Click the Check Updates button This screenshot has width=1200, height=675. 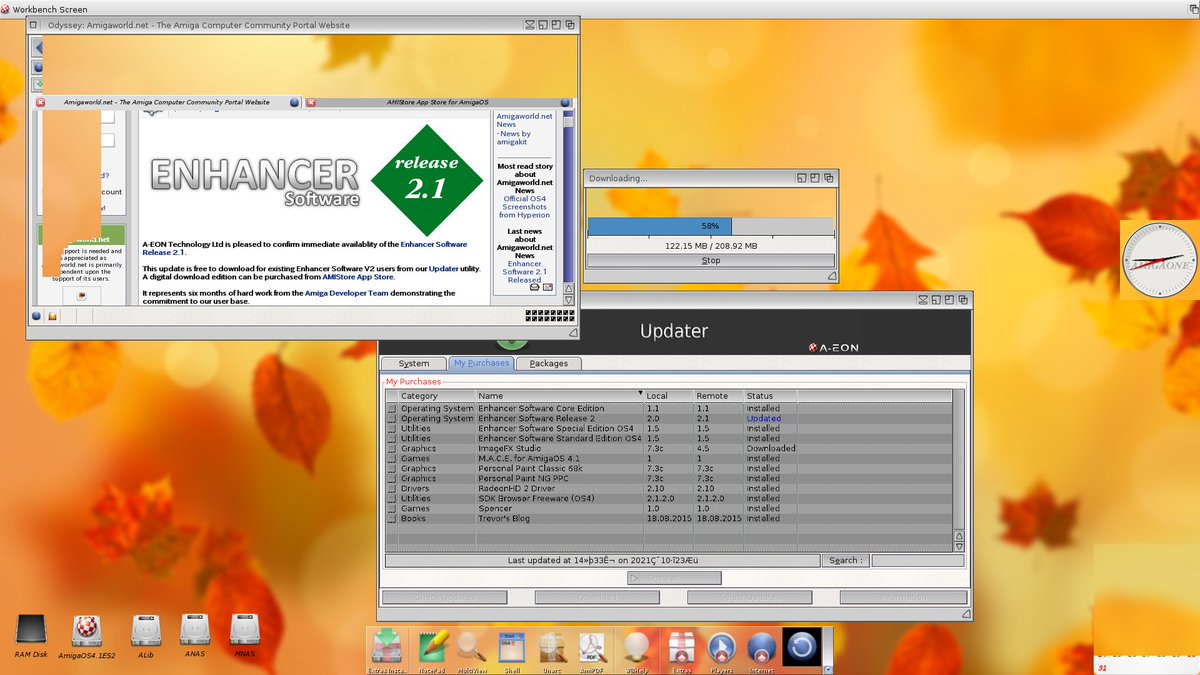point(445,598)
